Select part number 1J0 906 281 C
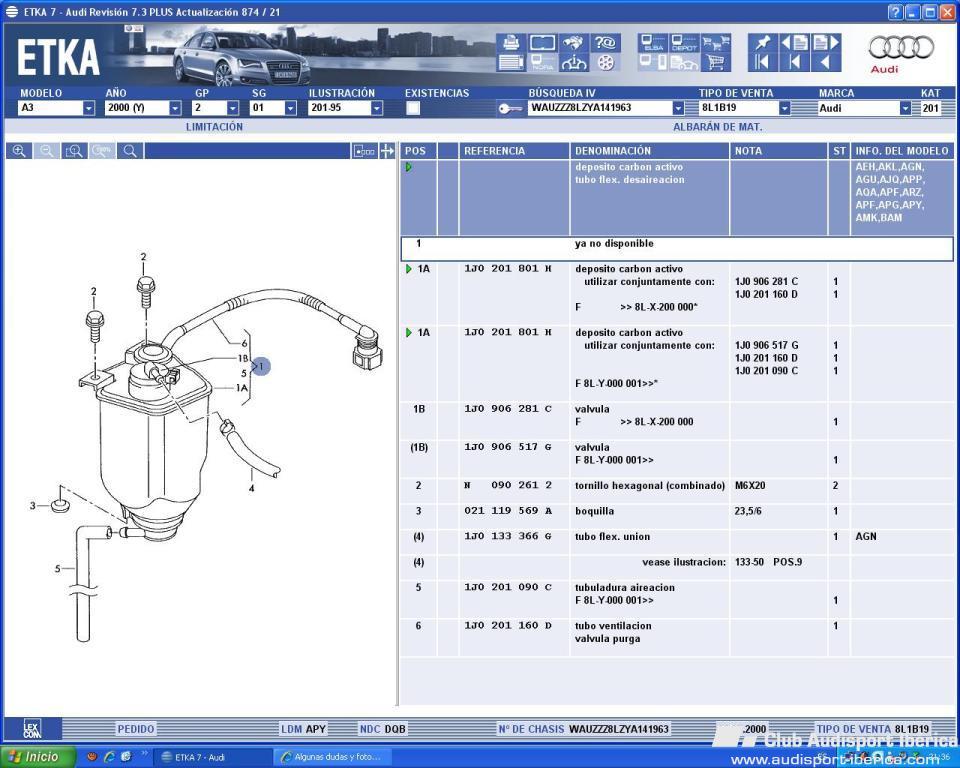 tap(508, 408)
